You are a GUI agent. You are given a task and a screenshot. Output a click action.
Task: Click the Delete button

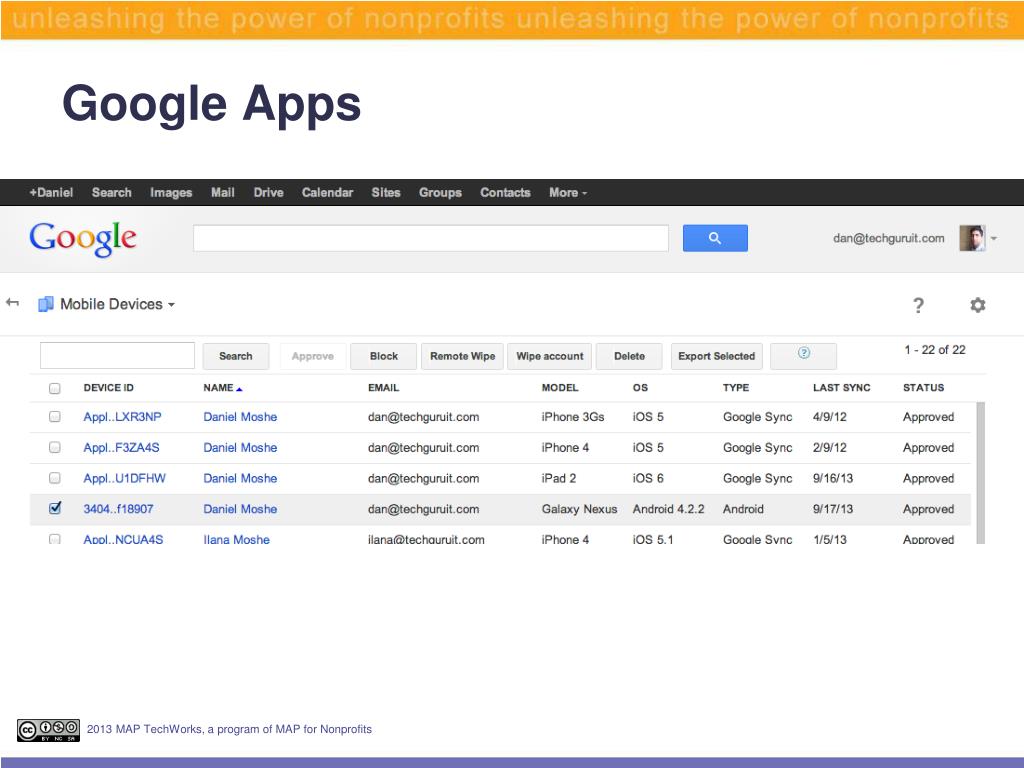tap(630, 356)
